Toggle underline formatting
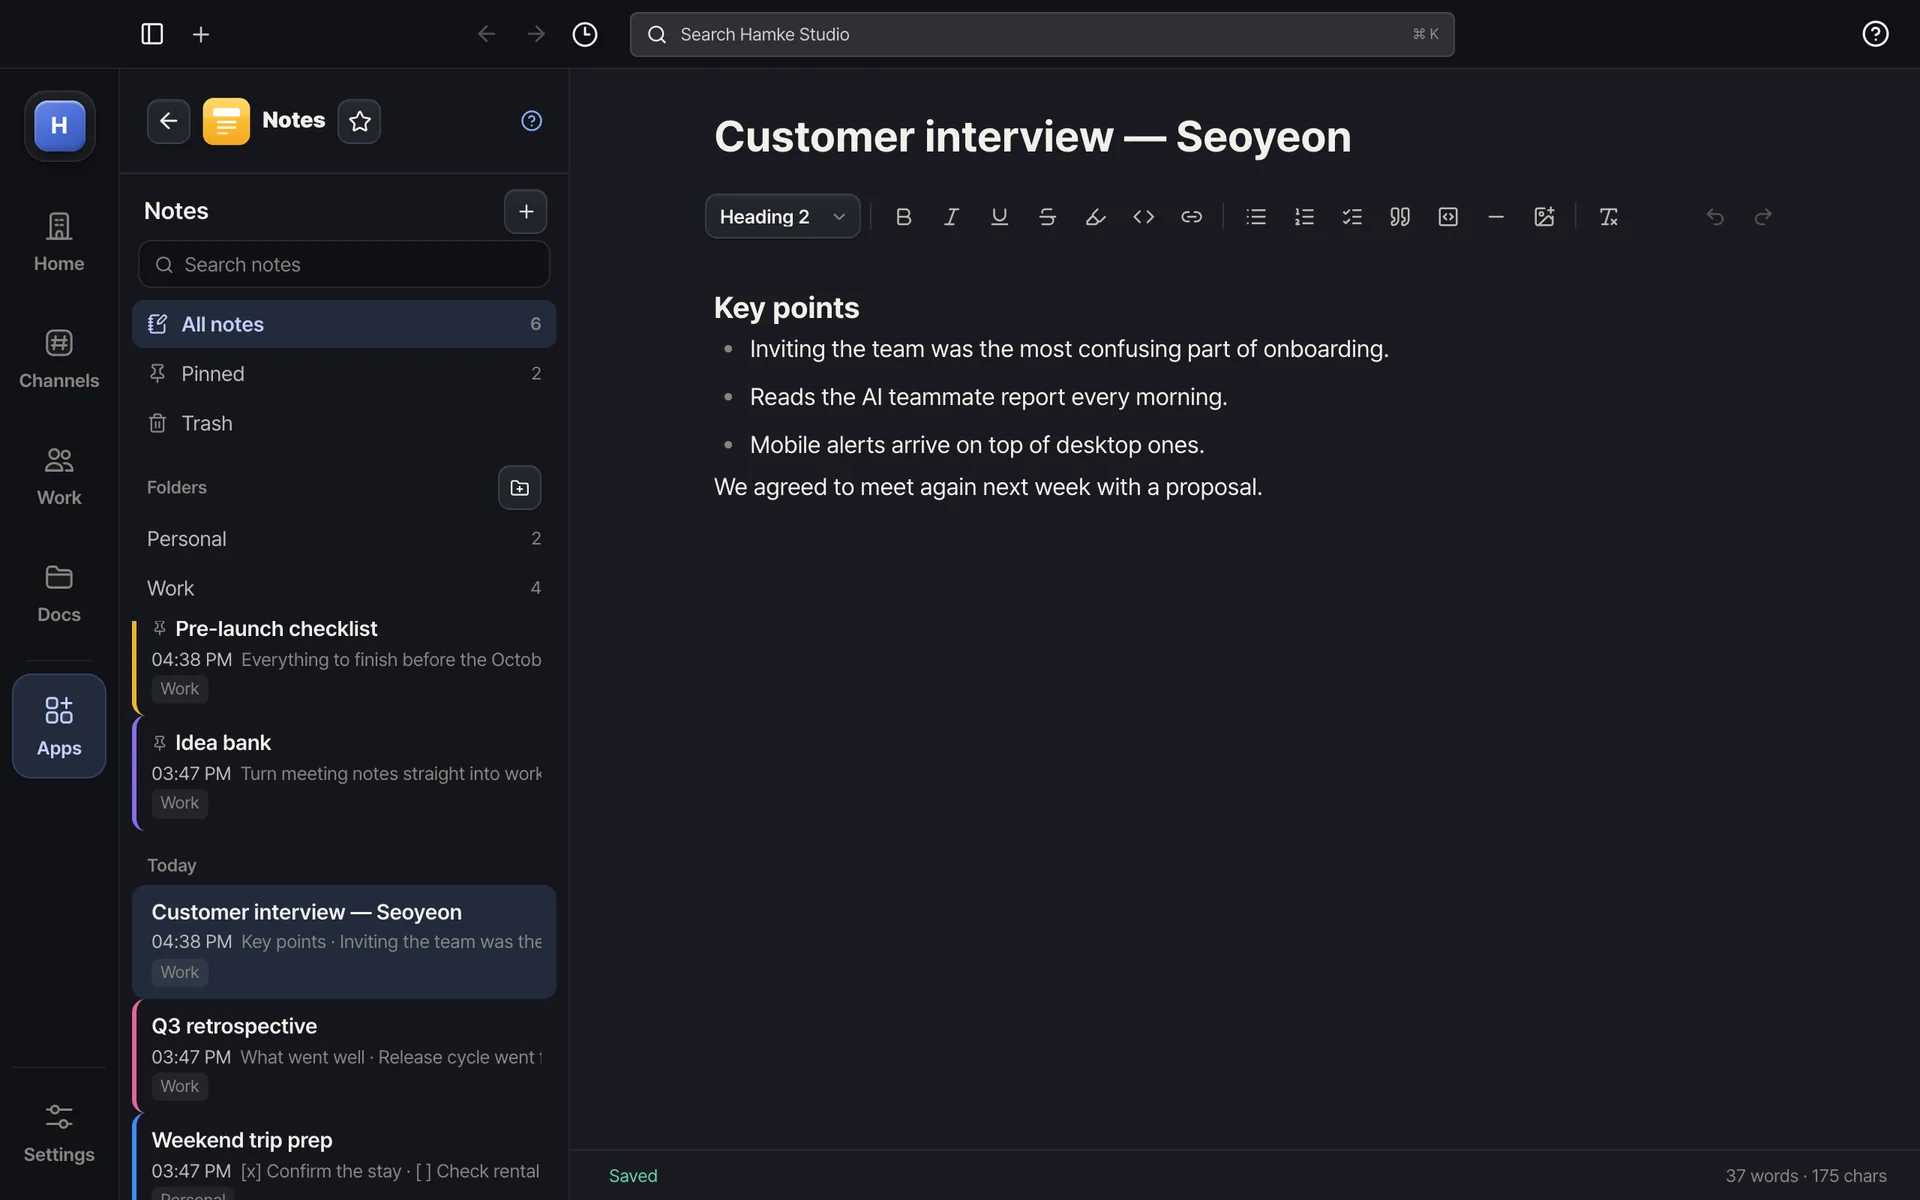Image resolution: width=1920 pixels, height=1200 pixels. tap(999, 217)
